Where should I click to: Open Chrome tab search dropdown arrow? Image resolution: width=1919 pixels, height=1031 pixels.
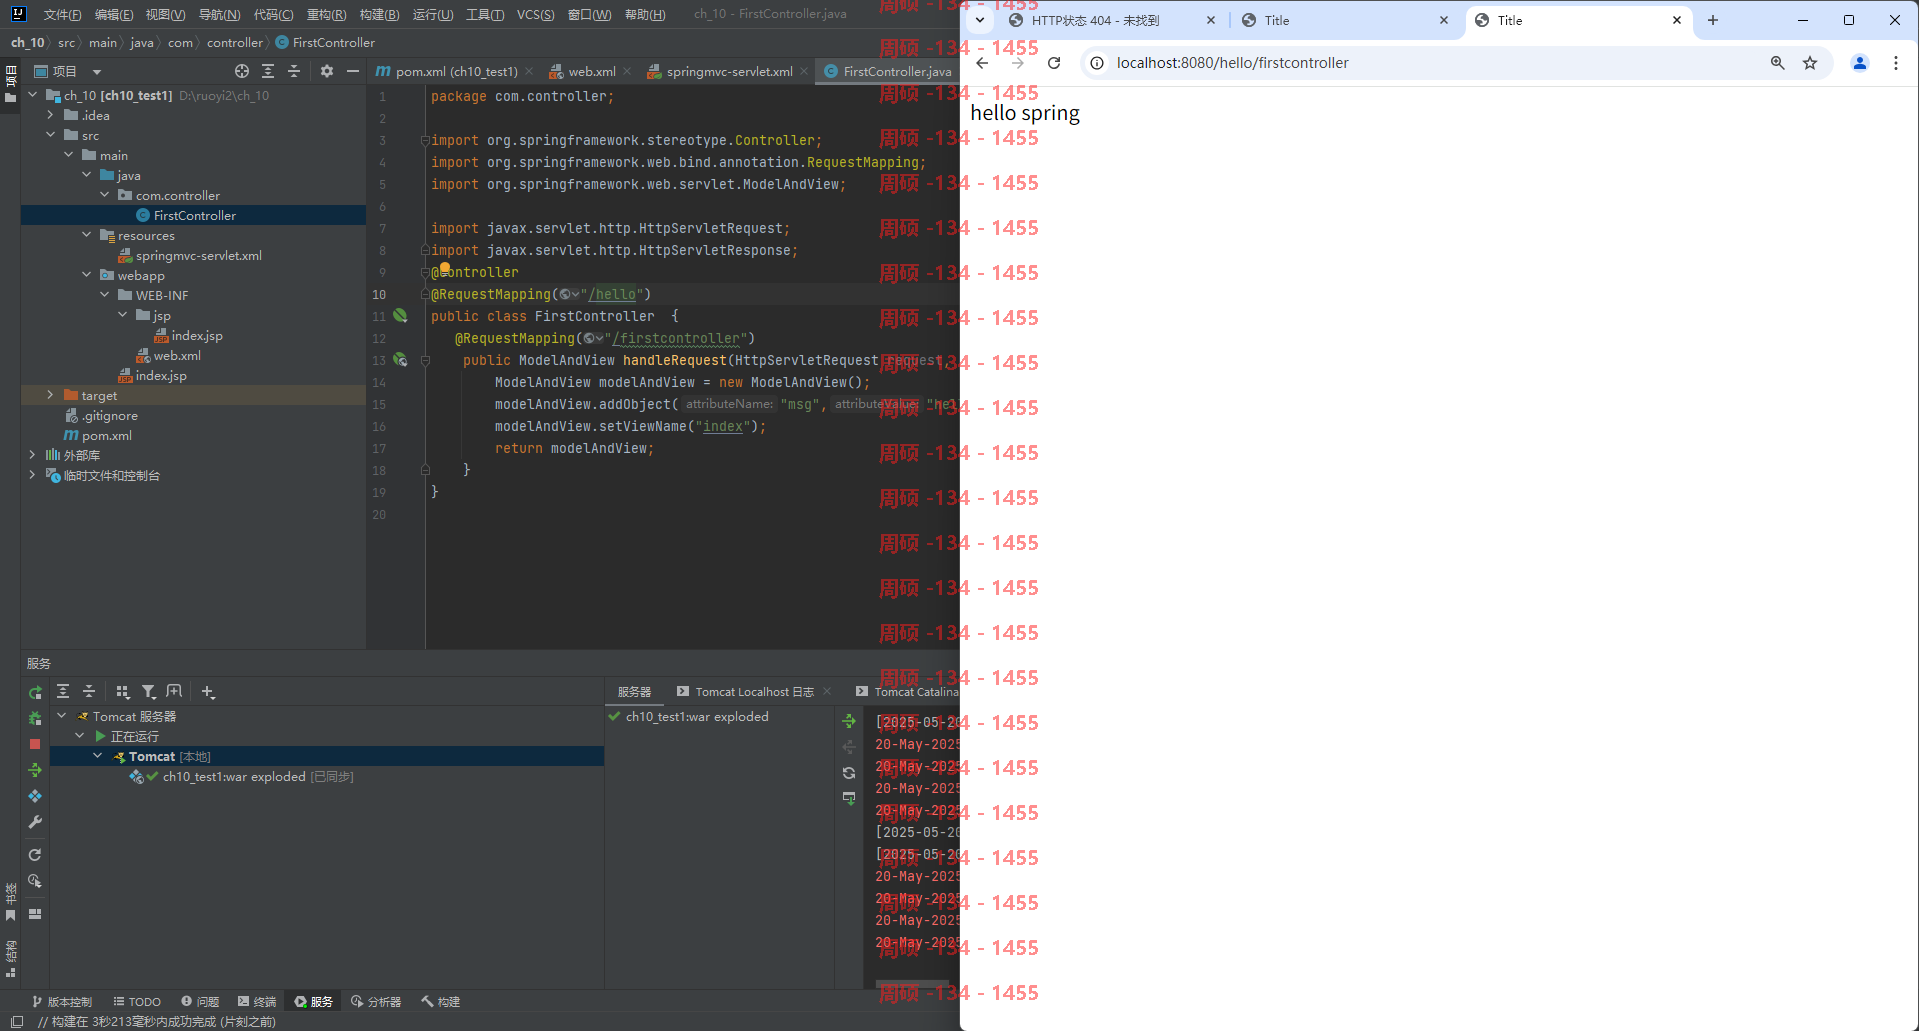tap(980, 20)
